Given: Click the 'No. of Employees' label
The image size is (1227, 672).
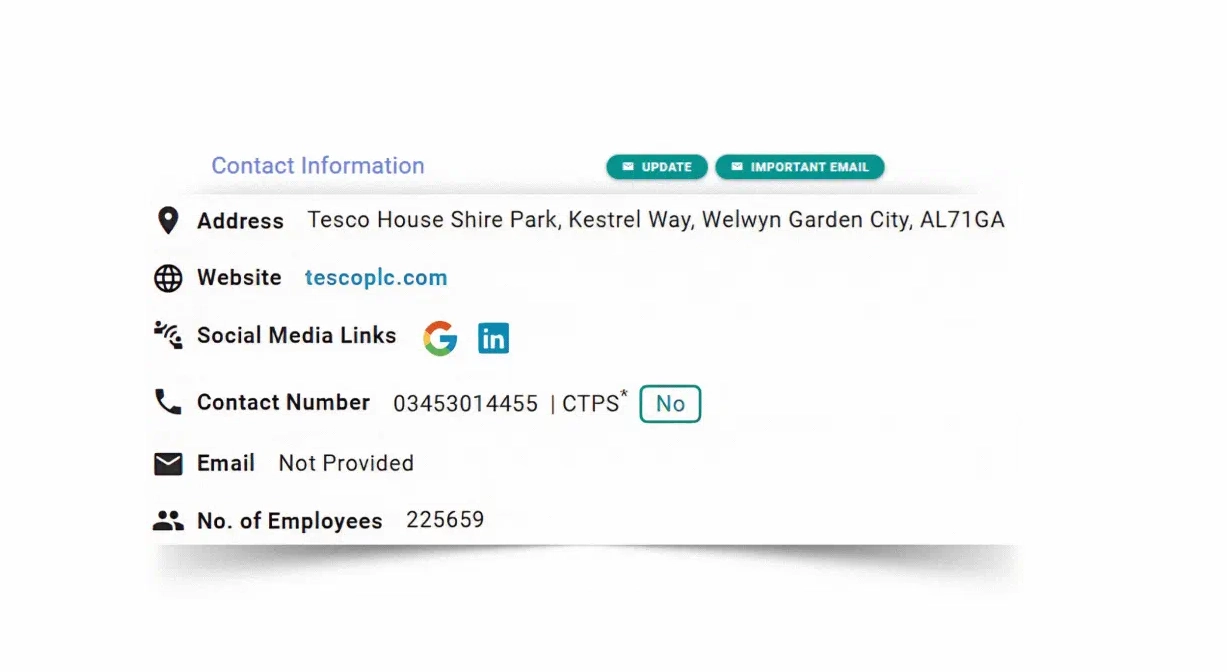Looking at the screenshot, I should [290, 521].
